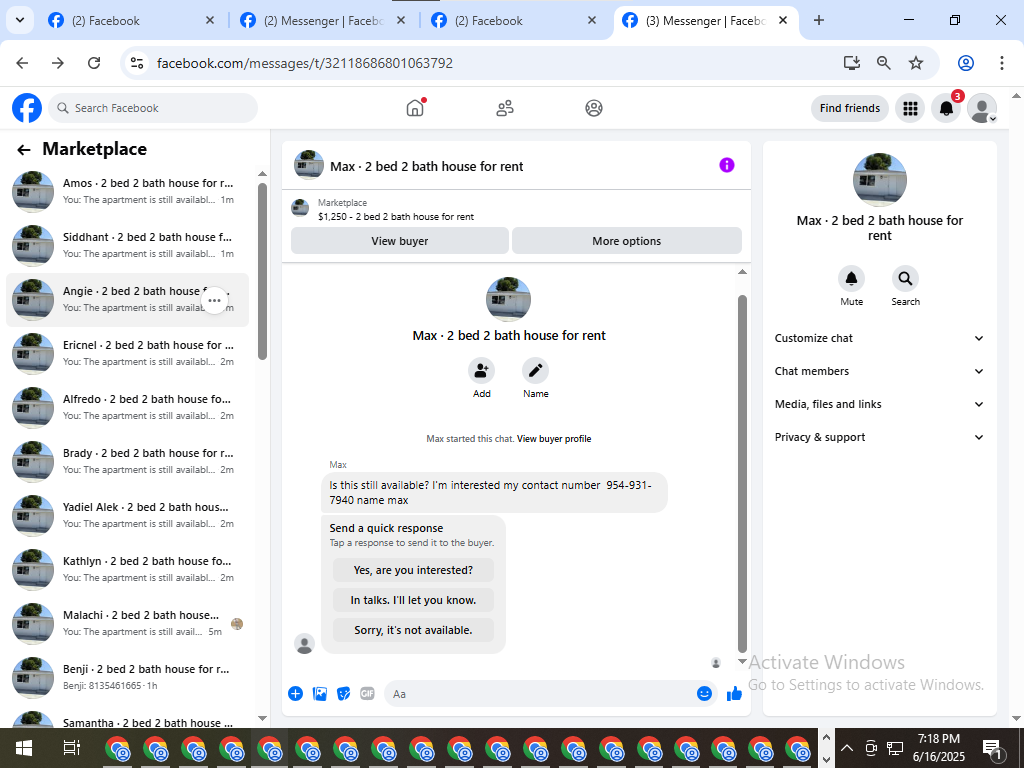Expand Media, files and links section

[x=879, y=404]
